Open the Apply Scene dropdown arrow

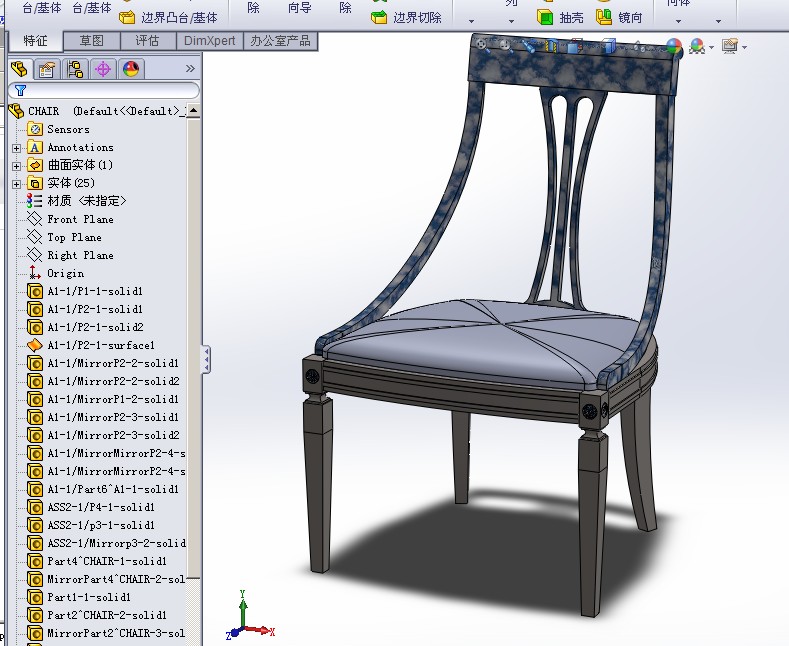click(711, 48)
